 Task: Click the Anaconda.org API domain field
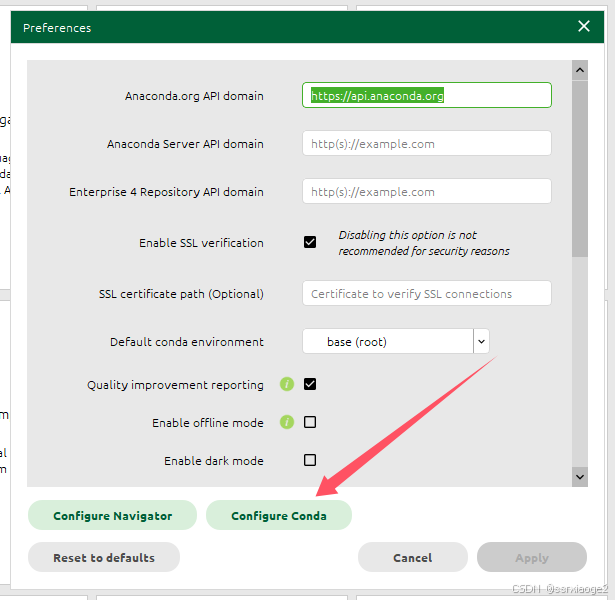427,95
